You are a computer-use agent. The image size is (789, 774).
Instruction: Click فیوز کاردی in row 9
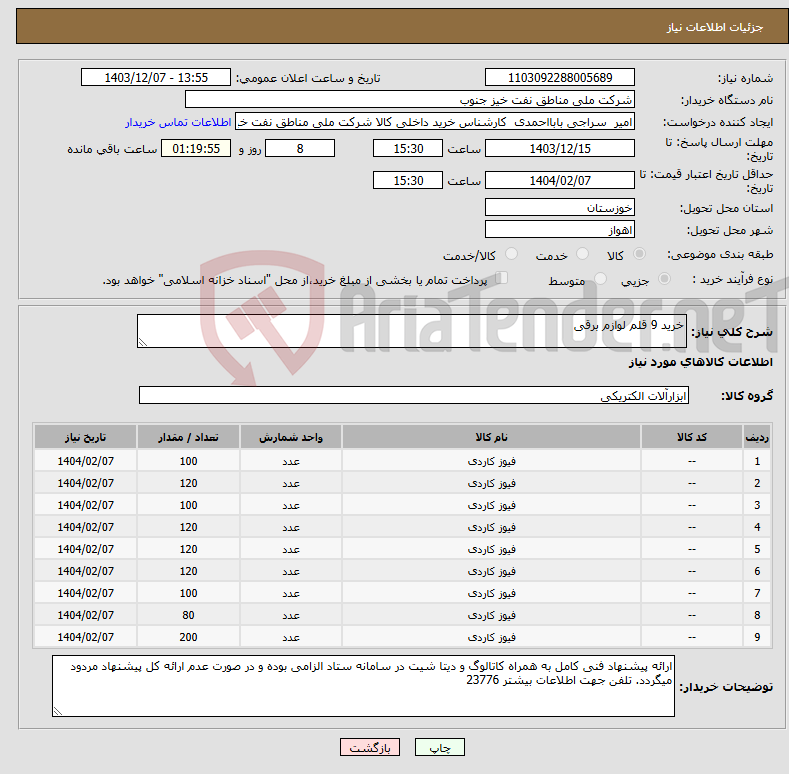[492, 638]
